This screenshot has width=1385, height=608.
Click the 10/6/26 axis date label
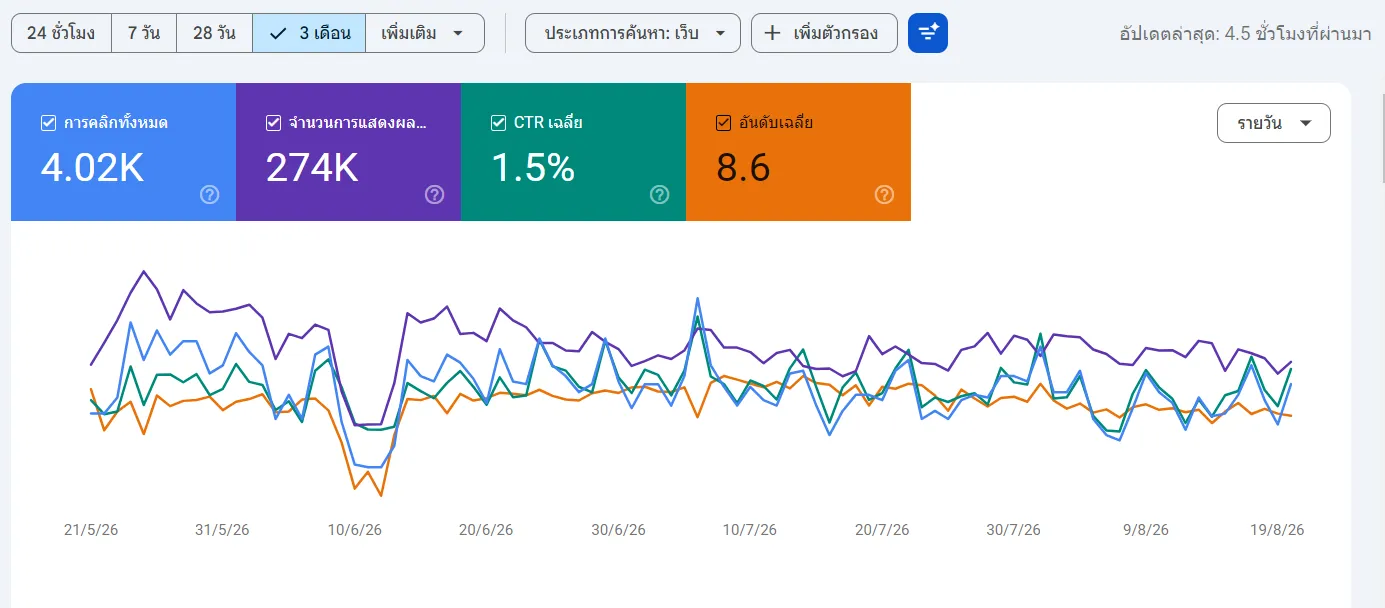click(355, 530)
